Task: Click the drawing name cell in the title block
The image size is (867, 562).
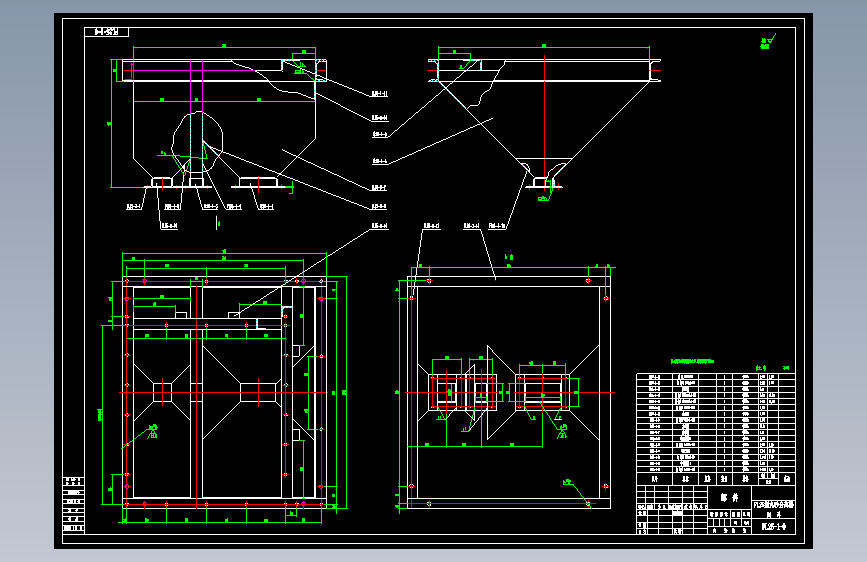Action: pos(773,509)
